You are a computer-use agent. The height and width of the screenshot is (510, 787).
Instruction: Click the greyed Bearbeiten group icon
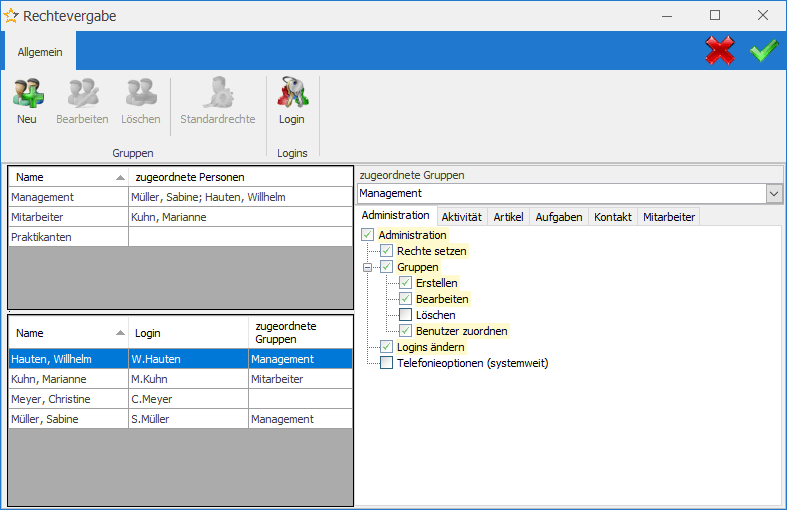(x=83, y=93)
